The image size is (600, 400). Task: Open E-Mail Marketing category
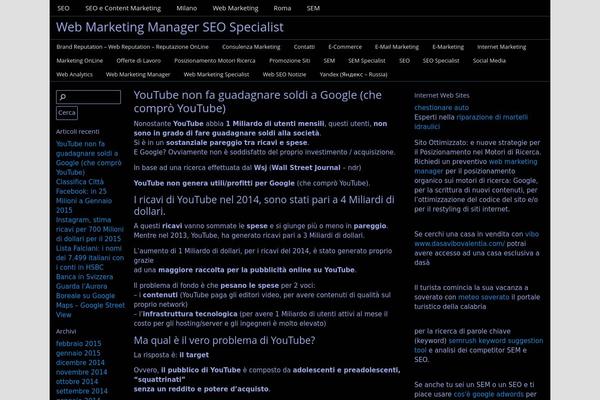[x=397, y=47]
